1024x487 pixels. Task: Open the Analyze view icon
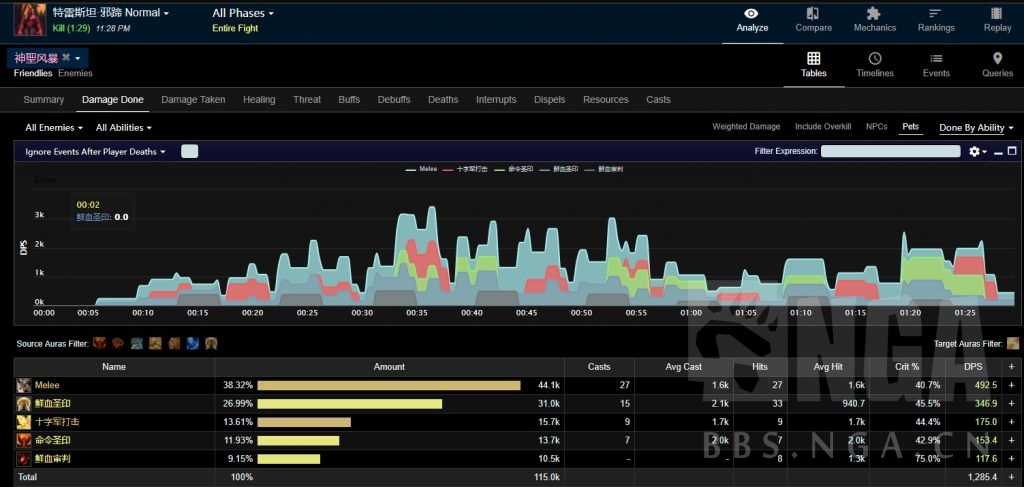[x=752, y=14]
